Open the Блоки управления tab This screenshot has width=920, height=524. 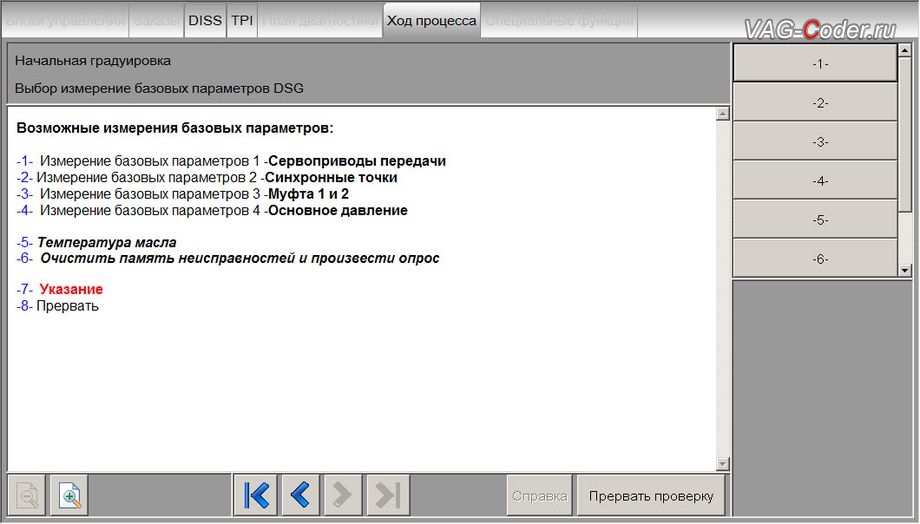(65, 21)
